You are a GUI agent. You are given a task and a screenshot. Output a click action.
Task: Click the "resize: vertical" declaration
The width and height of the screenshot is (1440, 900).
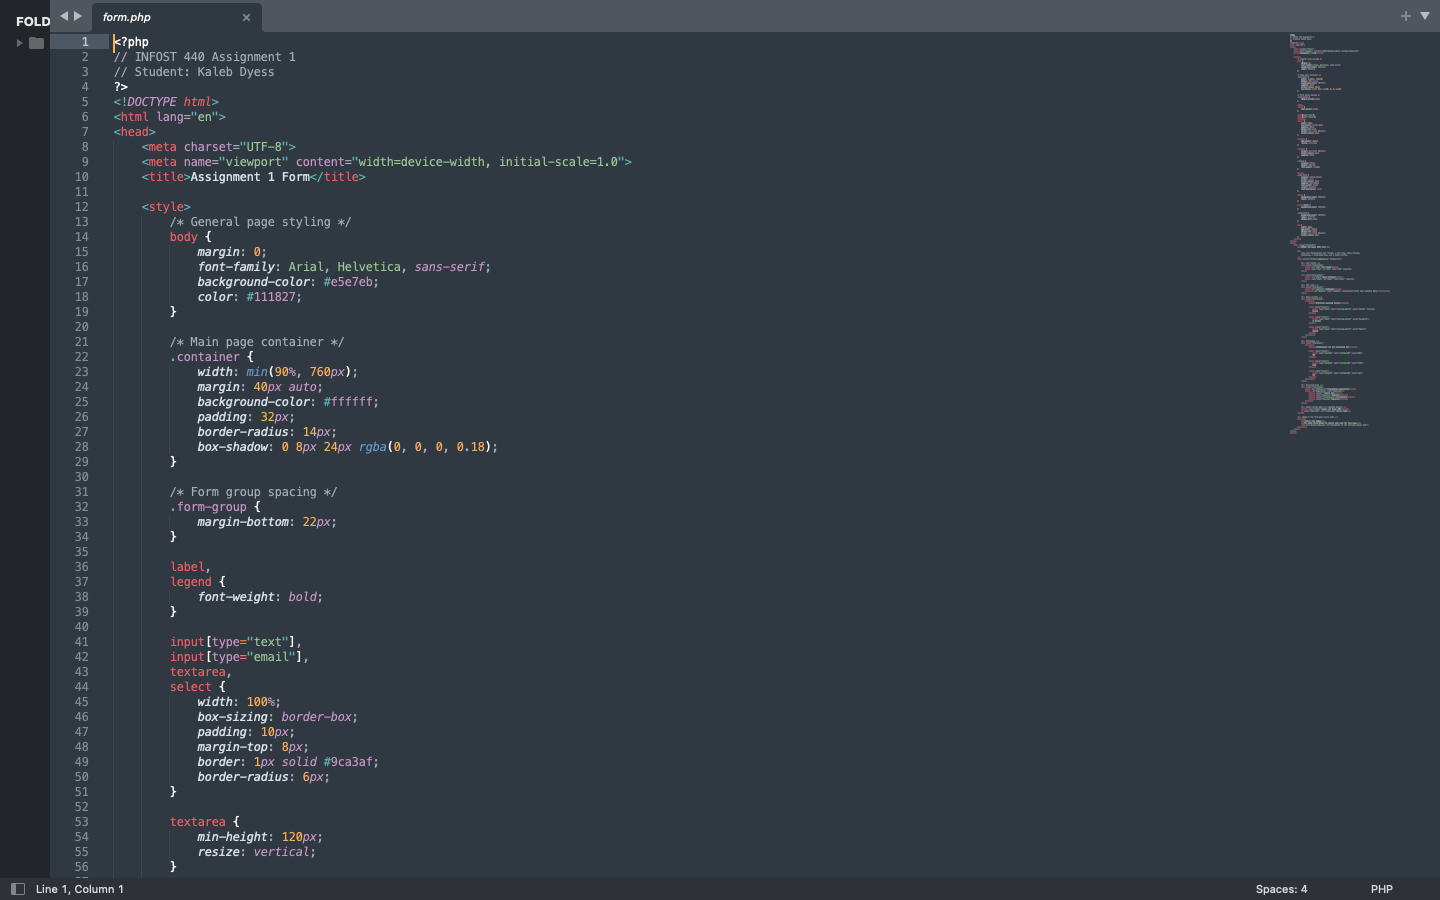[254, 852]
